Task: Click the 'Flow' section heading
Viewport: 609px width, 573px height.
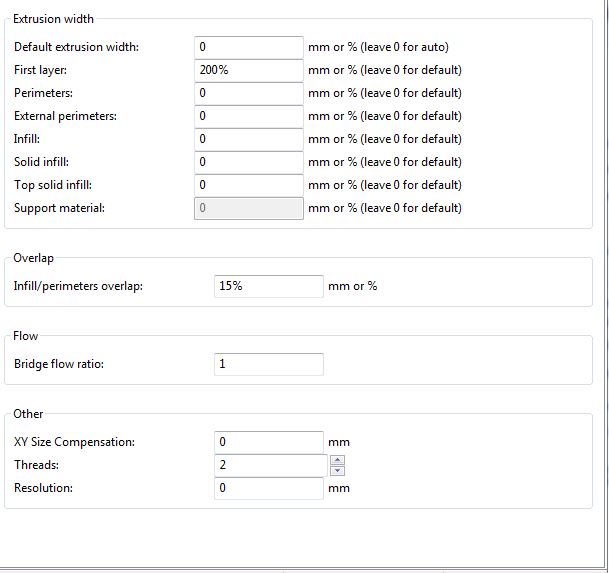Action: click(x=26, y=336)
